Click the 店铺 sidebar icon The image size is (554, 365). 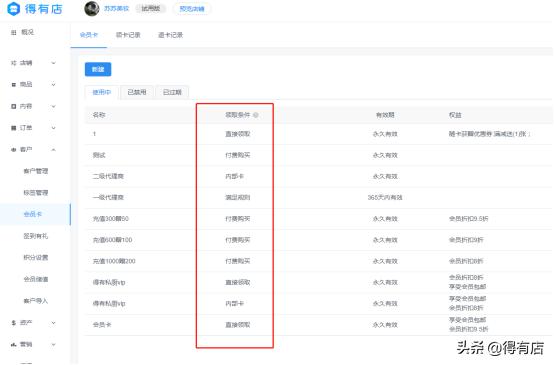(14, 63)
